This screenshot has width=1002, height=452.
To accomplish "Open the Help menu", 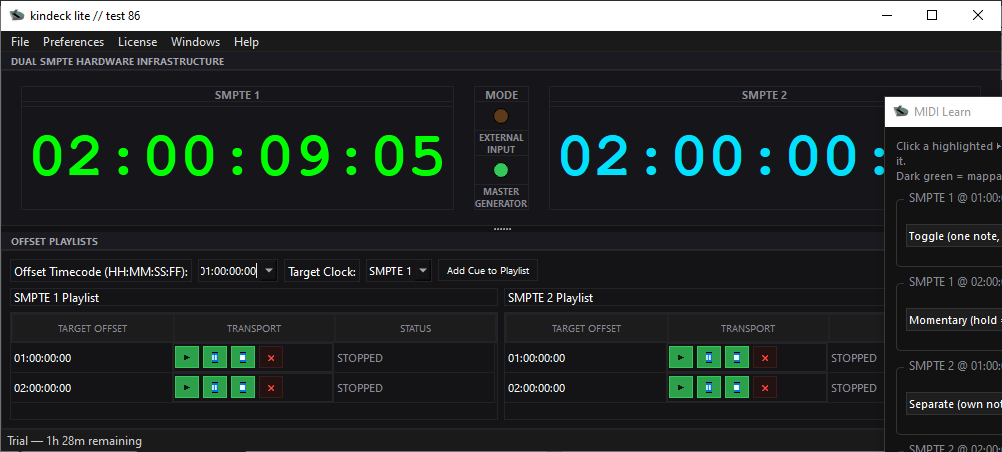I will 246,42.
